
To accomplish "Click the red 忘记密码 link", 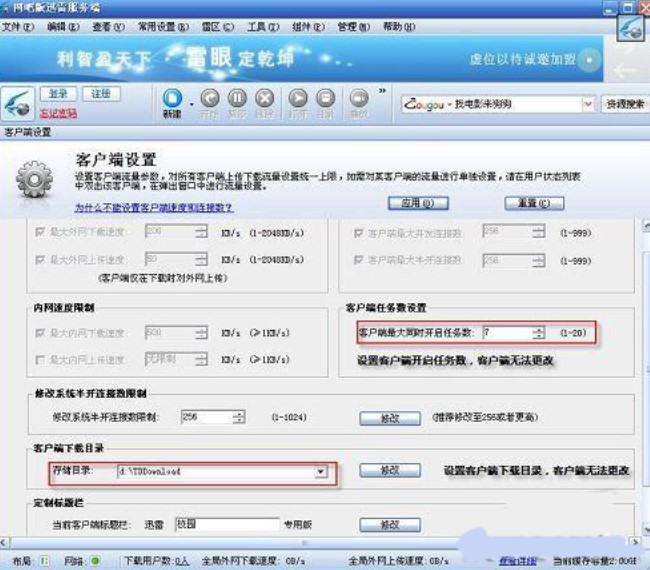I will tap(58, 113).
